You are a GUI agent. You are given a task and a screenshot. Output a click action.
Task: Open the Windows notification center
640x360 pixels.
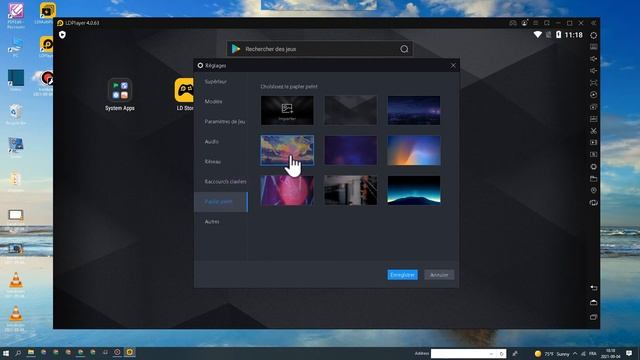click(x=629, y=353)
